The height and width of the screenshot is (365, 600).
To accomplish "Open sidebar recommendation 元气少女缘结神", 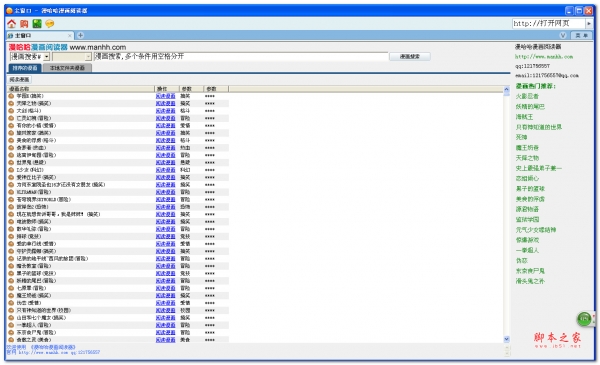I will (536, 230).
